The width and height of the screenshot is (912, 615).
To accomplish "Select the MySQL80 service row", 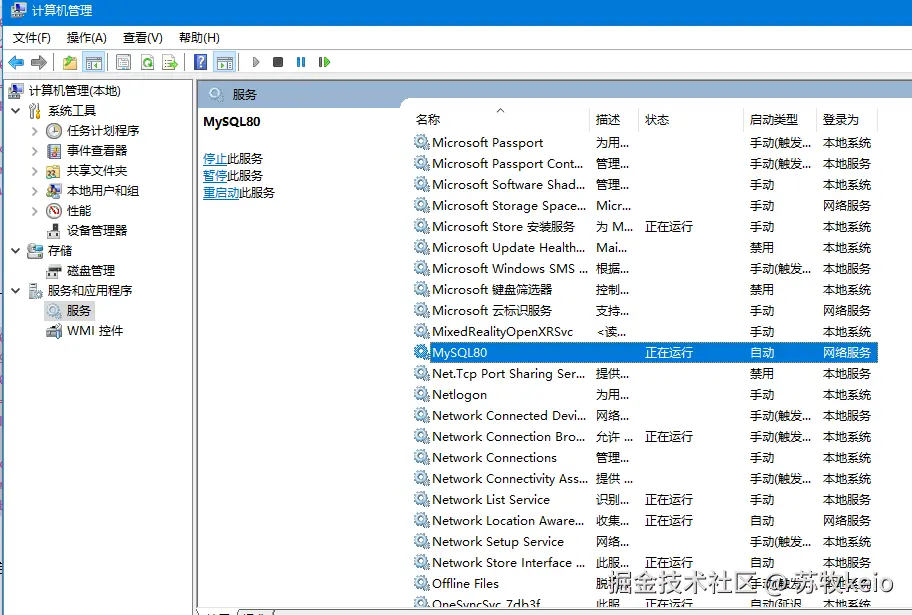I will click(644, 353).
